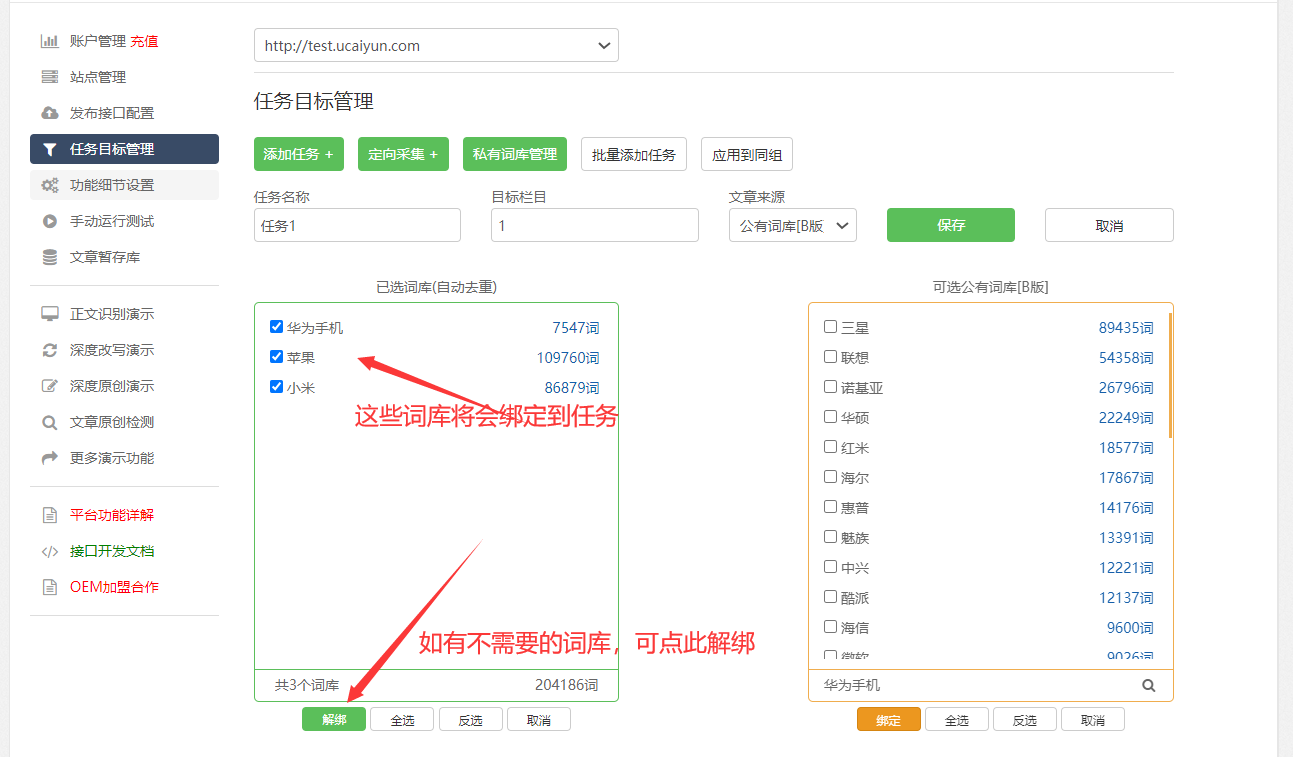Image resolution: width=1293 pixels, height=757 pixels.
Task: Click 添加任务 + button to add task
Action: tap(298, 154)
